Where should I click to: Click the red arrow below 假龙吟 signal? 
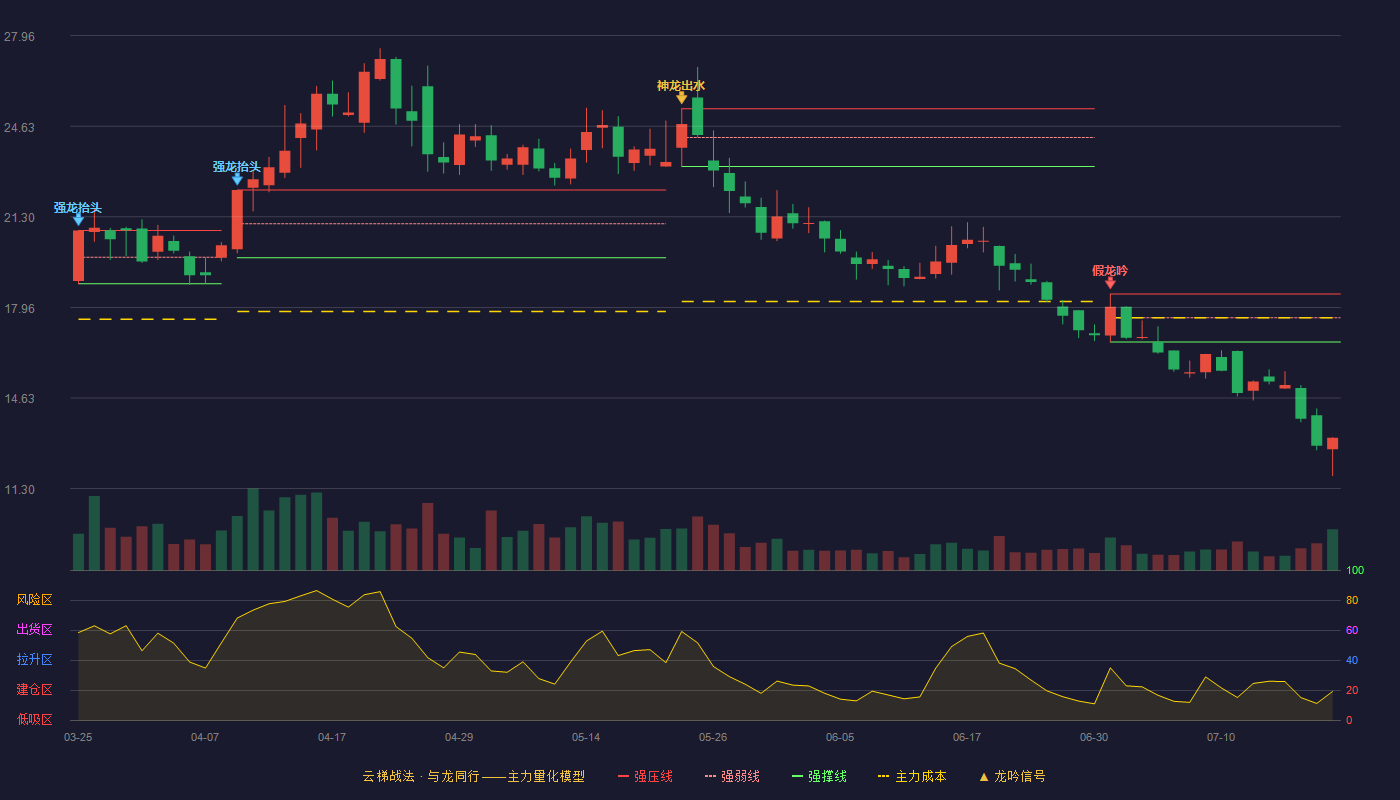click(x=1110, y=283)
